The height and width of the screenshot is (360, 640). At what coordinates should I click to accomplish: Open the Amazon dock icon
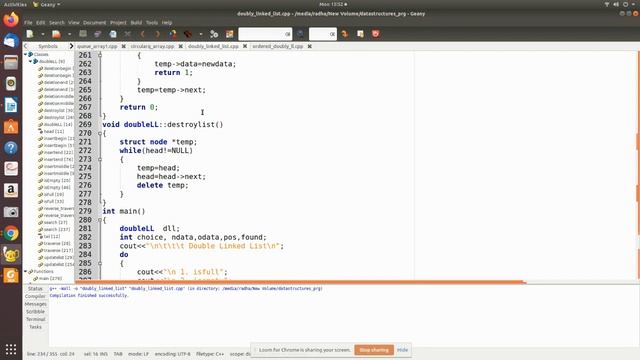click(11, 191)
